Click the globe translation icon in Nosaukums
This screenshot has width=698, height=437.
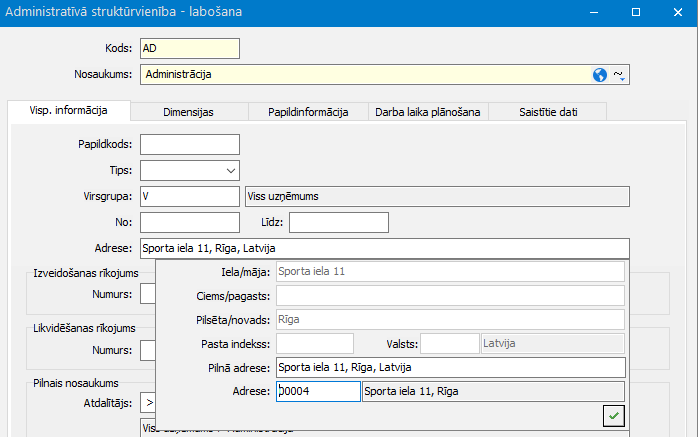pos(600,75)
